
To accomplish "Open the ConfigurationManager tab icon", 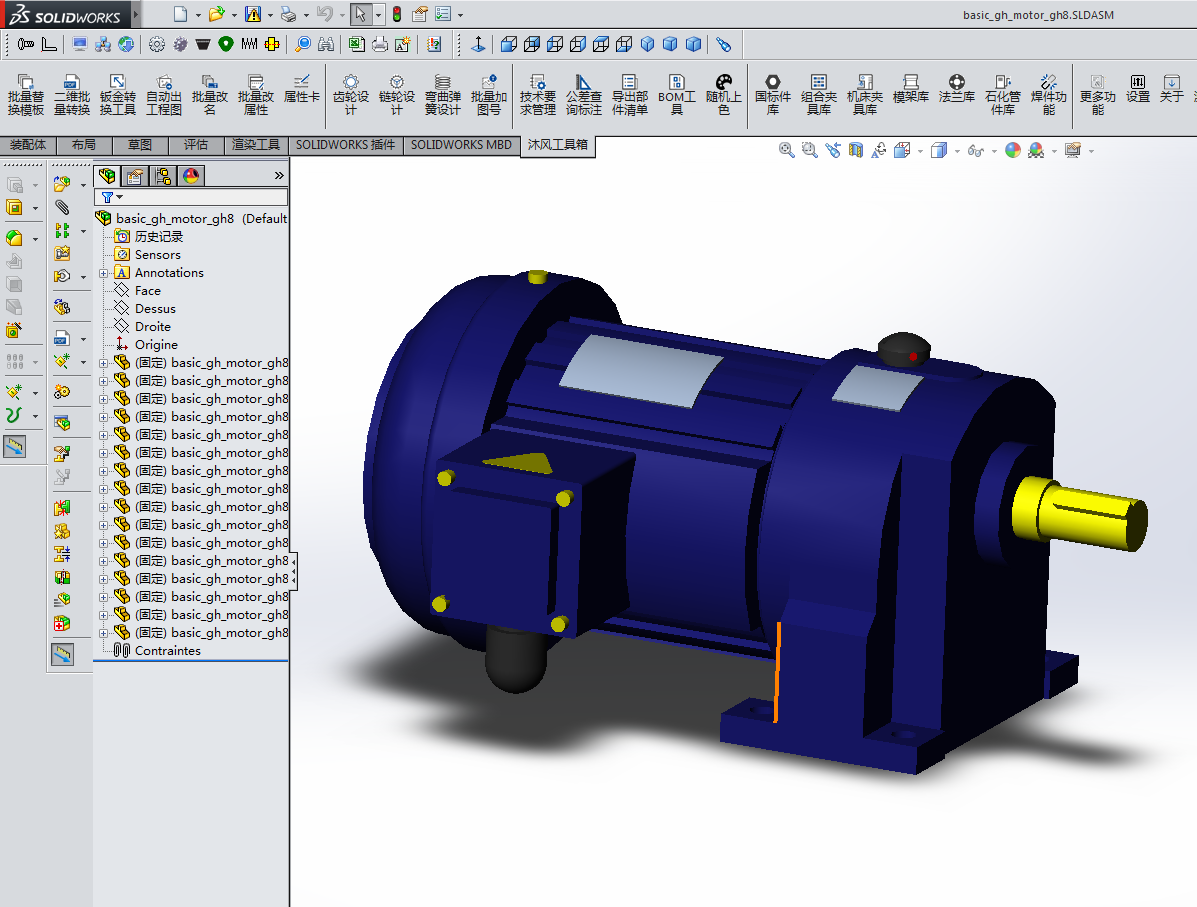I will click(x=163, y=176).
